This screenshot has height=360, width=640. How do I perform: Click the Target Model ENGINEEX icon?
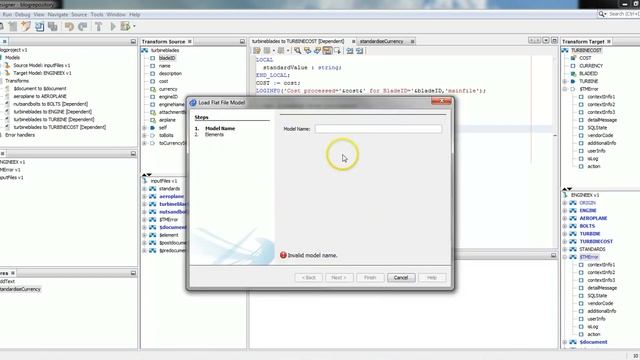pyautogui.click(x=7, y=73)
